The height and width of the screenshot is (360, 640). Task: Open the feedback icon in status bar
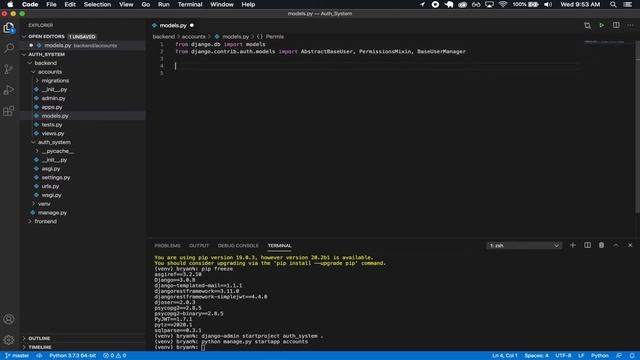(x=619, y=356)
